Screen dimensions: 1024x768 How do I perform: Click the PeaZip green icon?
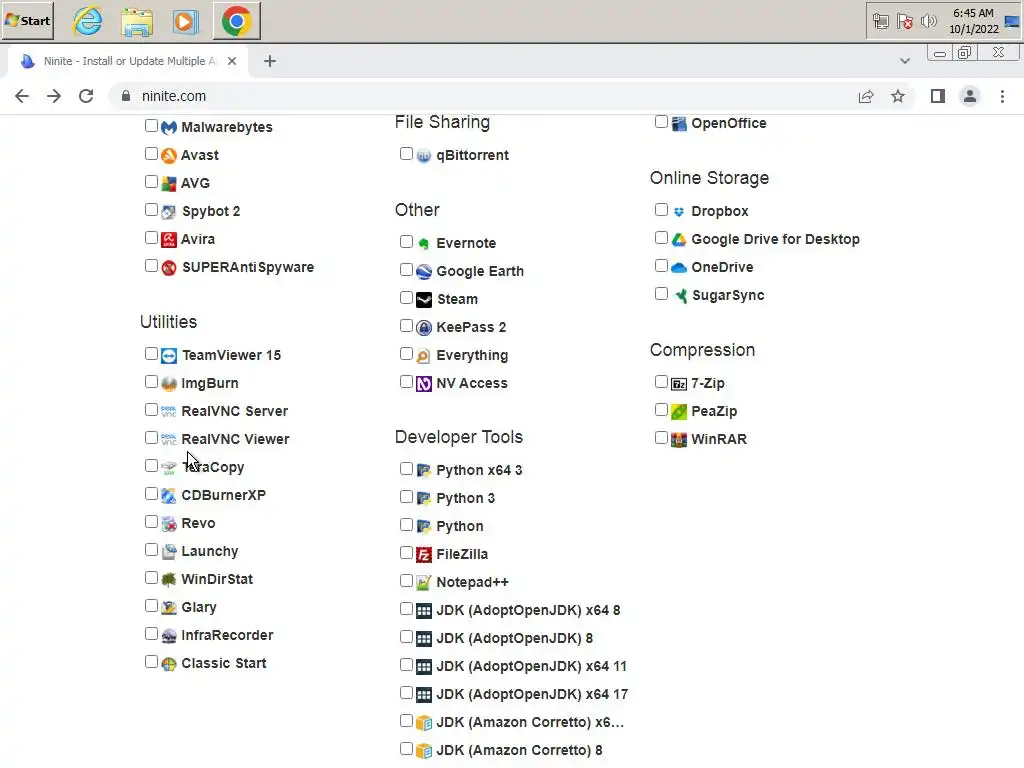(x=679, y=411)
